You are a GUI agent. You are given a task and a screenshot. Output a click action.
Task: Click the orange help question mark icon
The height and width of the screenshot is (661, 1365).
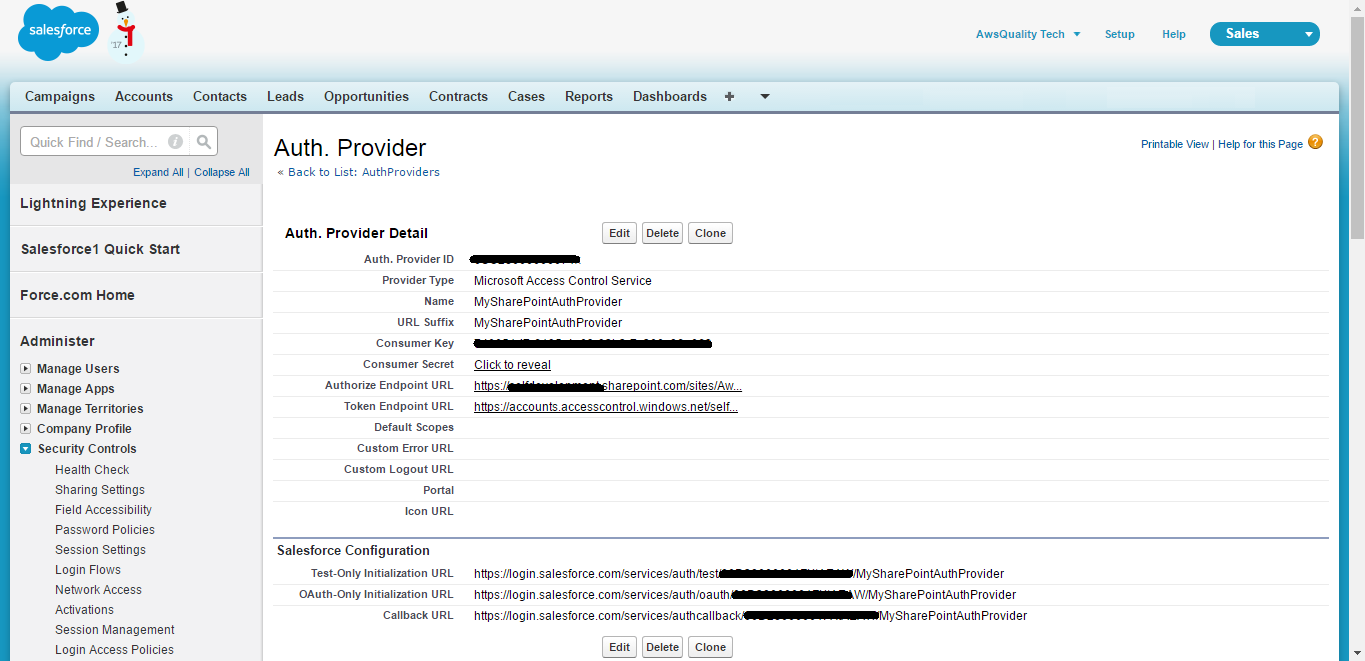[x=1315, y=142]
